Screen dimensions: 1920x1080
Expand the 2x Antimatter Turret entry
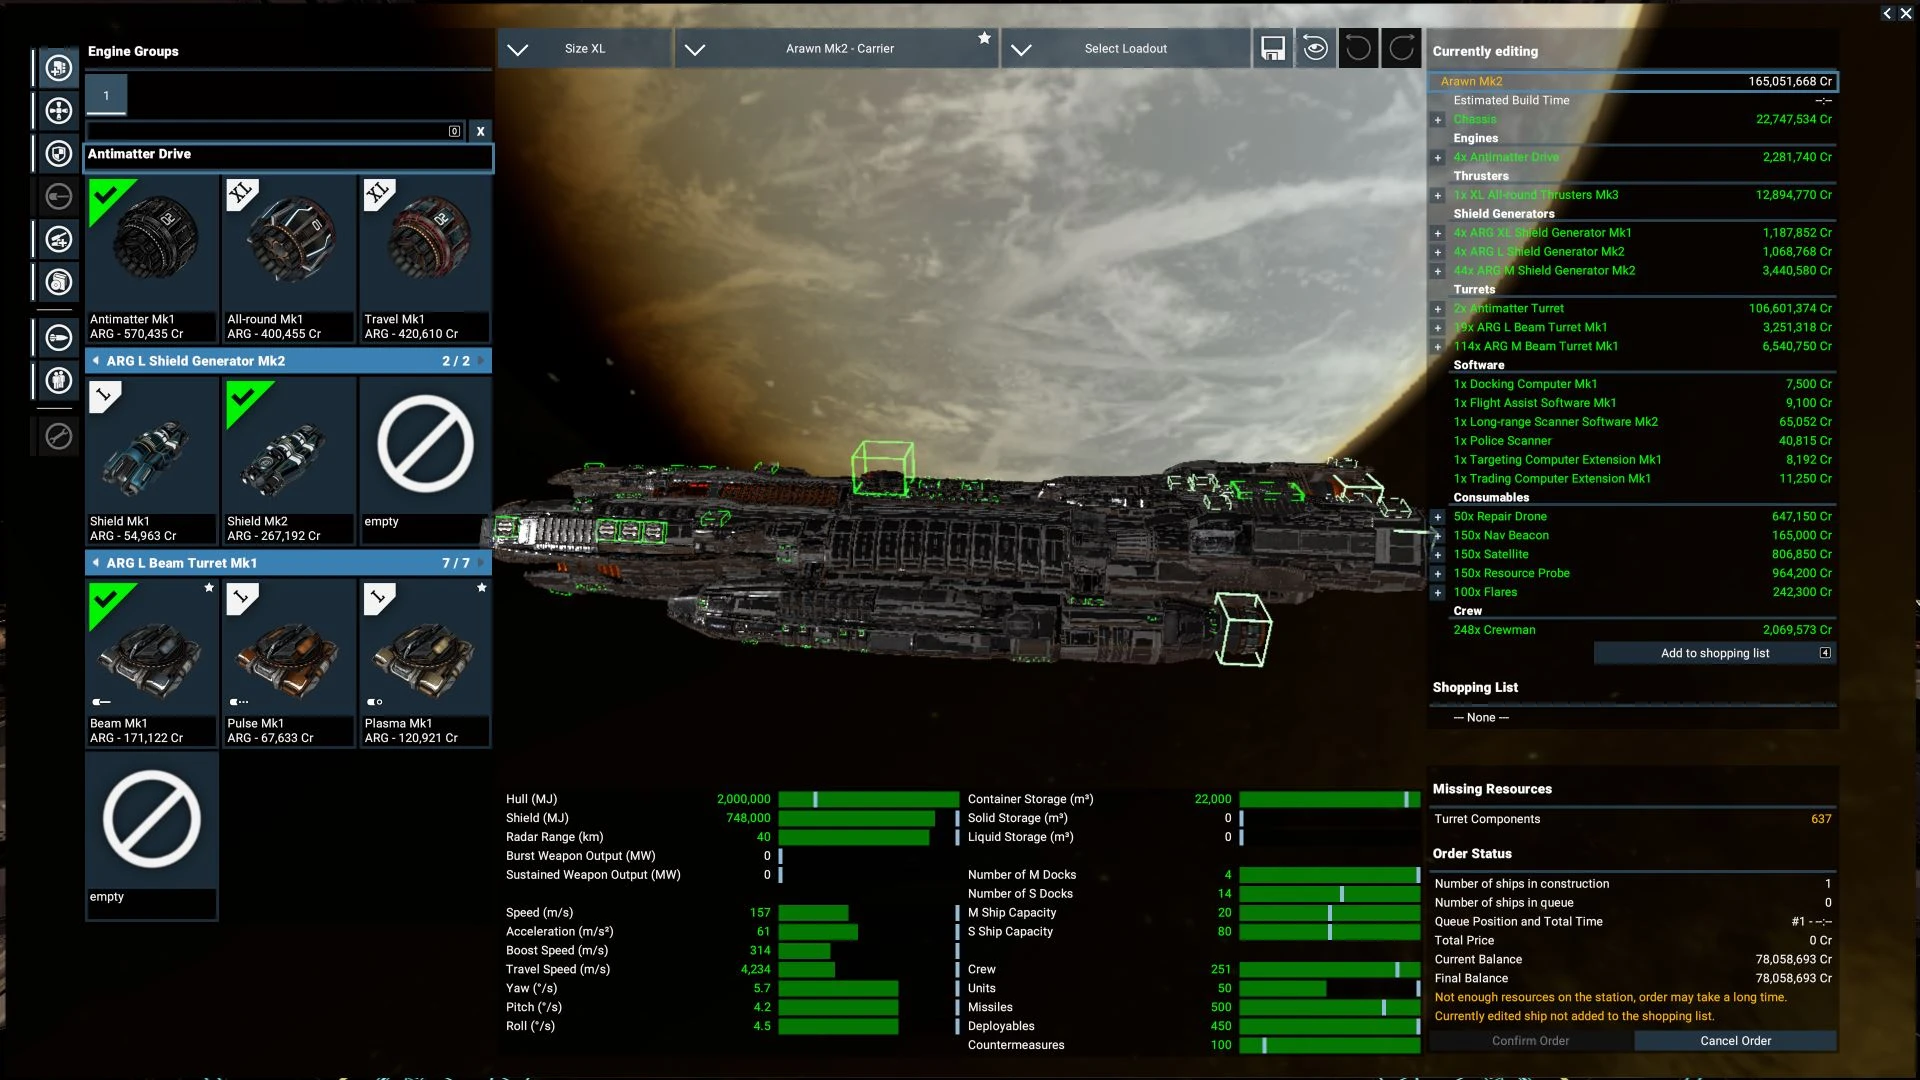[x=1437, y=308]
